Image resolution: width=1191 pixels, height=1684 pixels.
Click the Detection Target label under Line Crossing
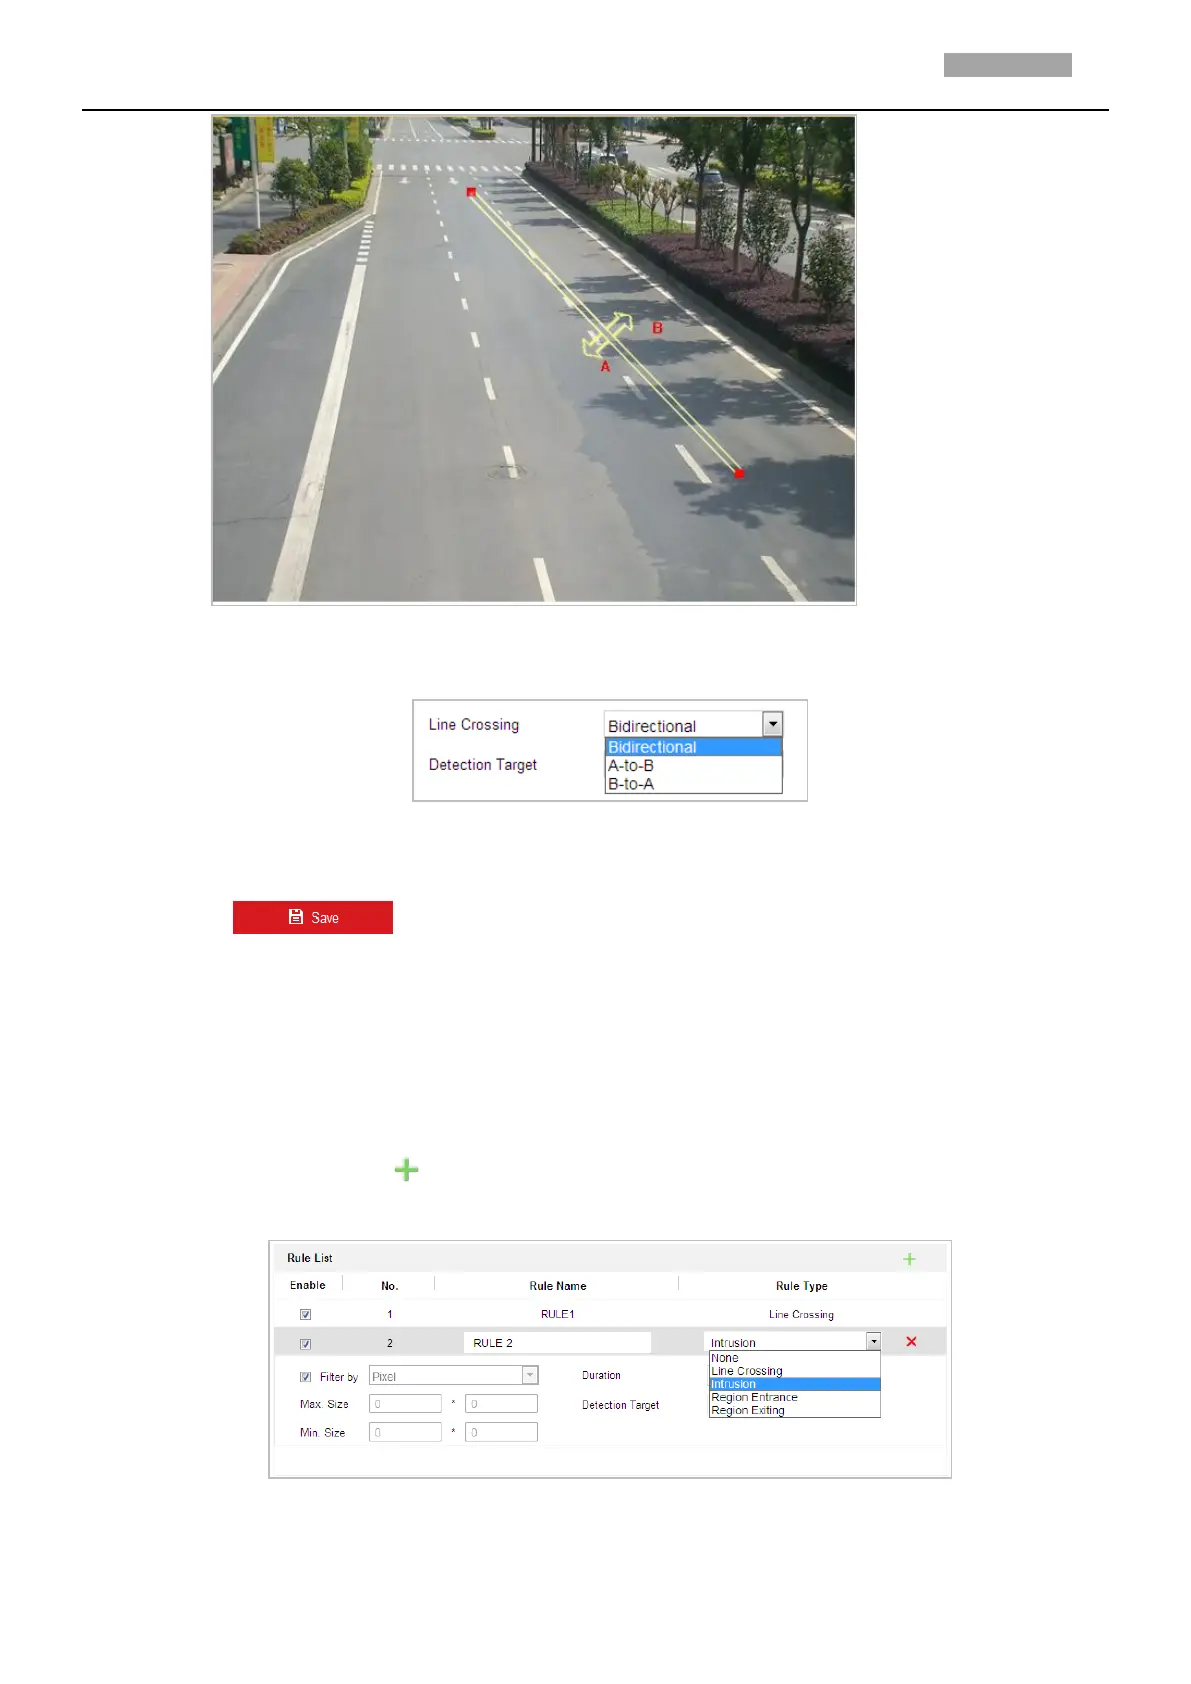click(x=483, y=765)
